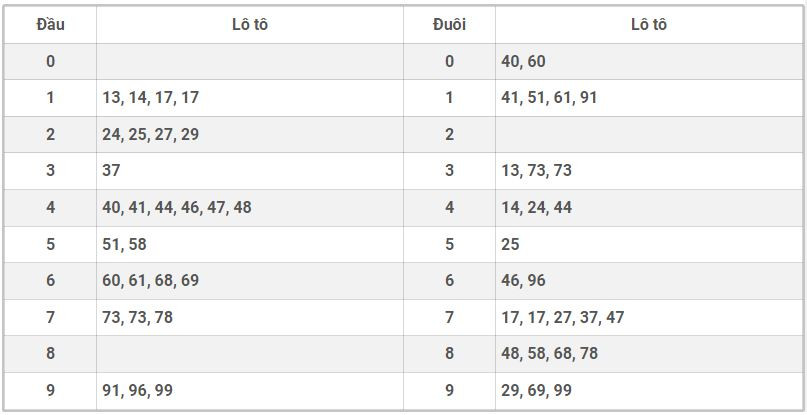807x415 pixels.
Task: Click the cell showing only 25
Action: point(511,244)
